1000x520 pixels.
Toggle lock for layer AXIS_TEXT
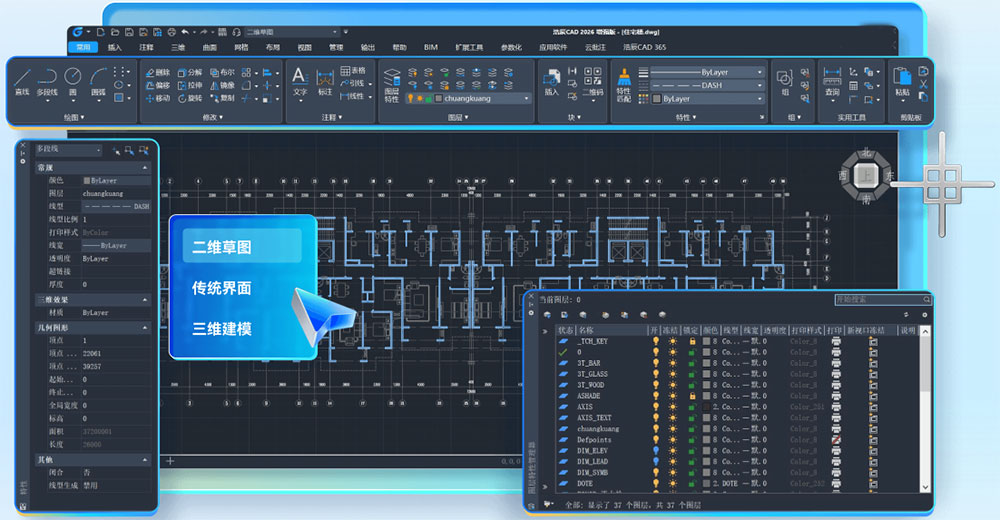coord(692,418)
